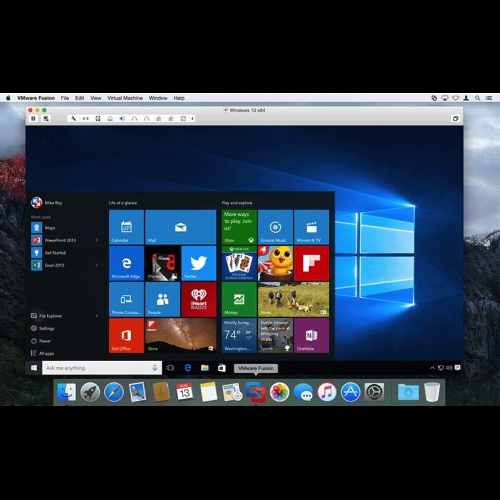This screenshot has width=500, height=500.
Task: Open the Help menu
Action: coord(179,98)
